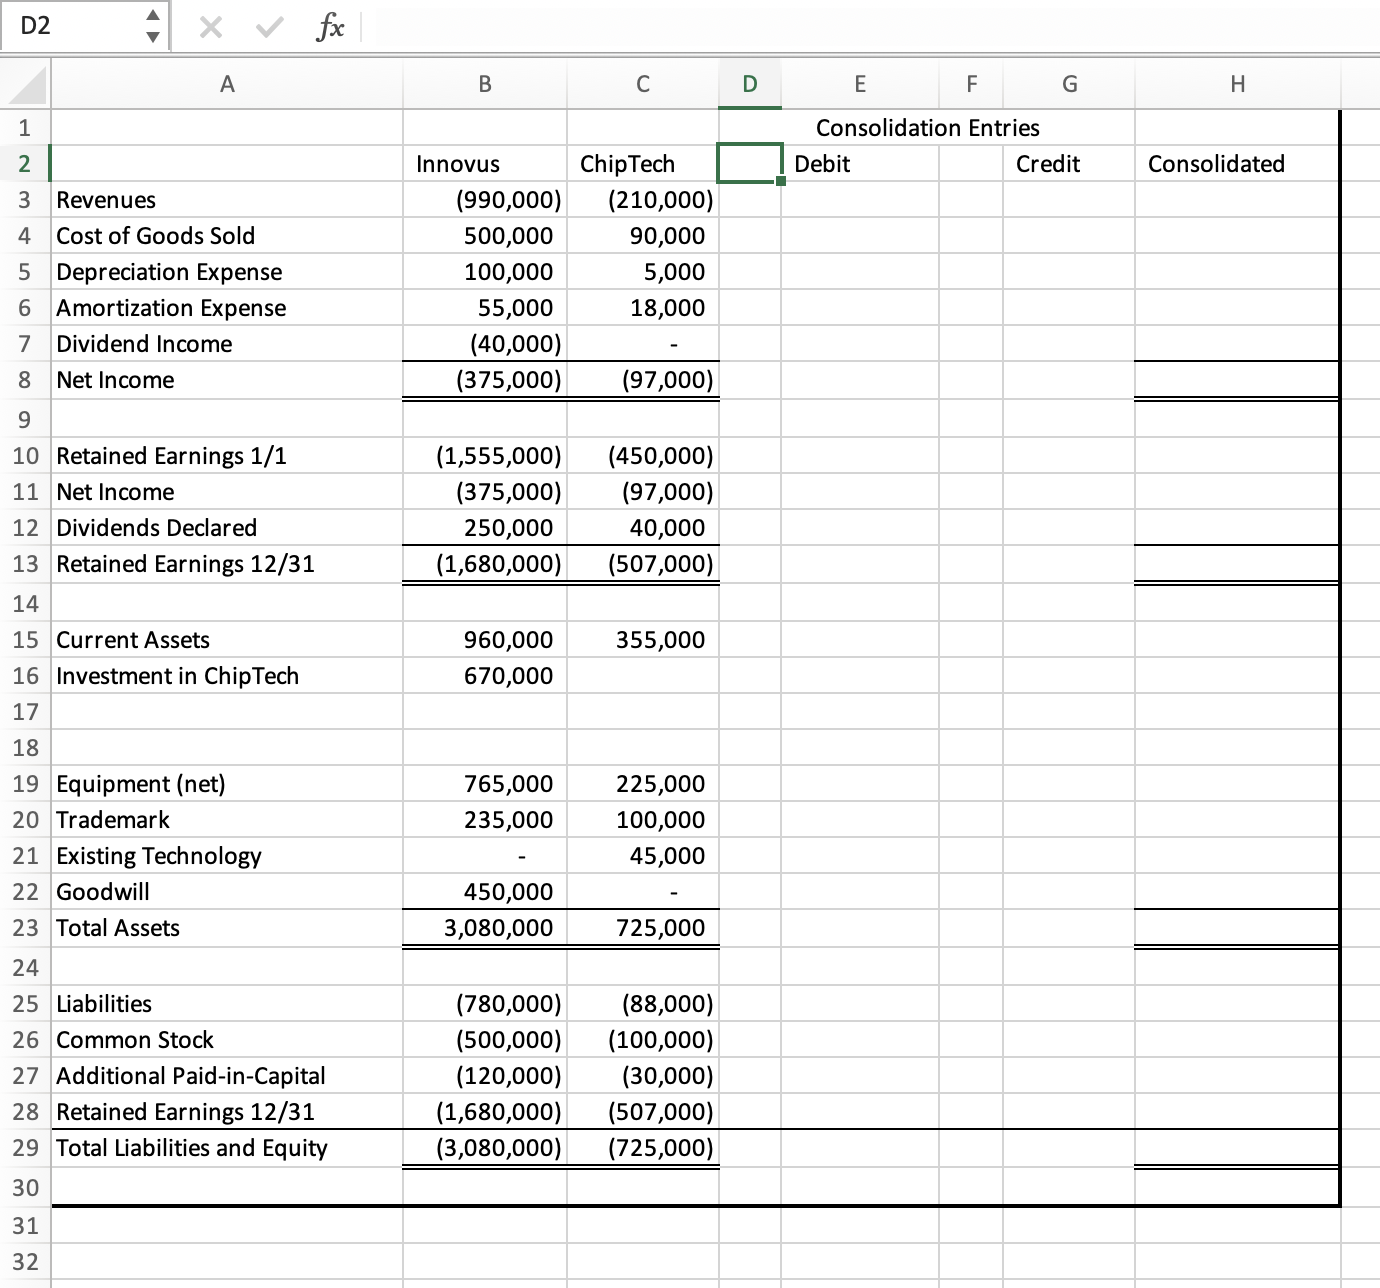Image resolution: width=1380 pixels, height=1288 pixels.
Task: Click the Cancel (X) formula bar icon
Action: (x=210, y=27)
